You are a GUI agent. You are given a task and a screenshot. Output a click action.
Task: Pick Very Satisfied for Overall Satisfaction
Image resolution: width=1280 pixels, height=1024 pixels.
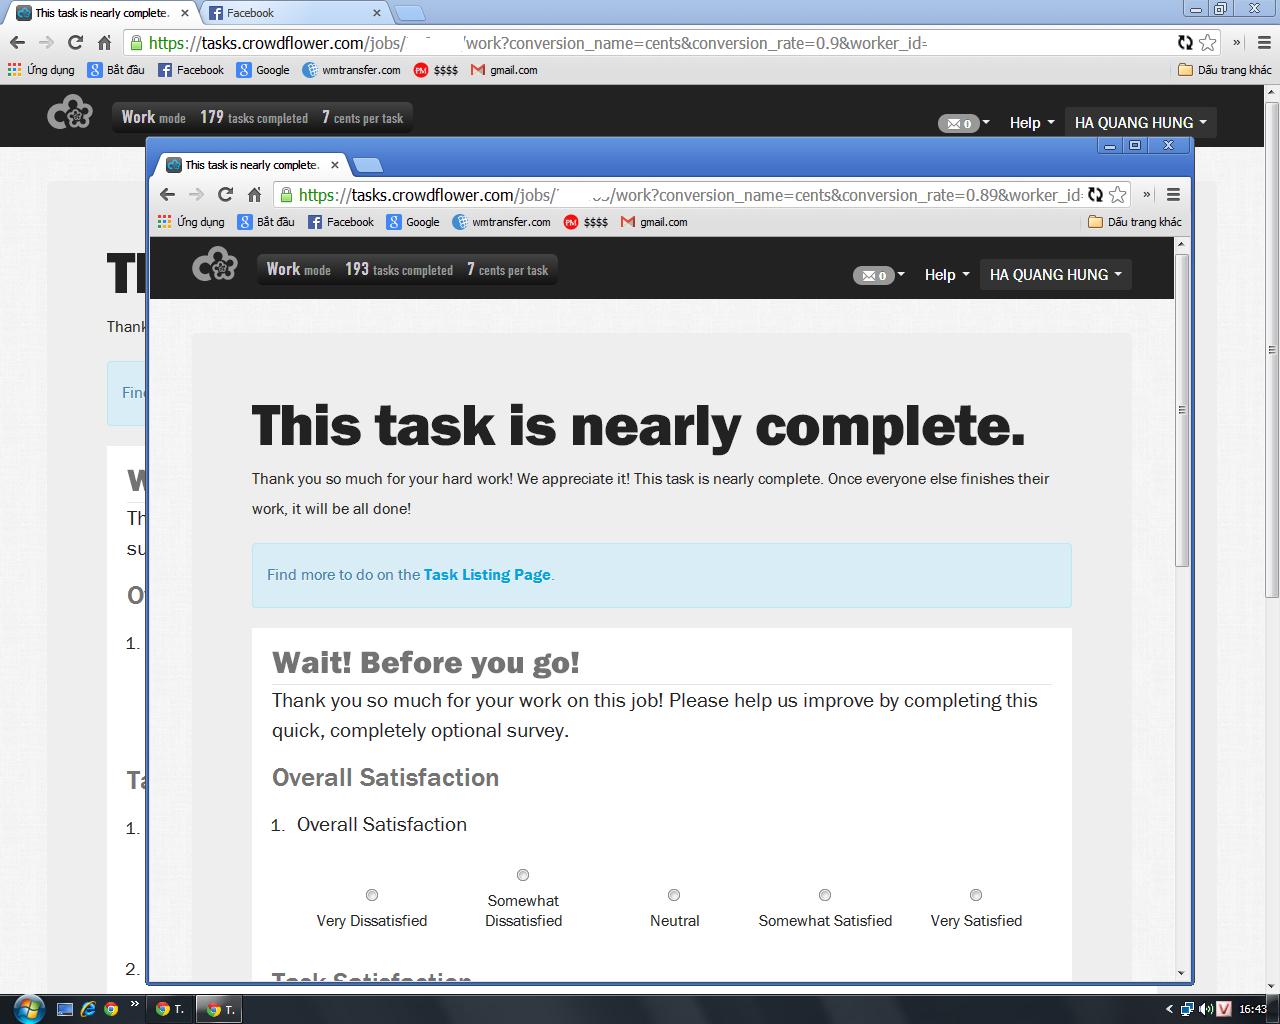(x=976, y=895)
